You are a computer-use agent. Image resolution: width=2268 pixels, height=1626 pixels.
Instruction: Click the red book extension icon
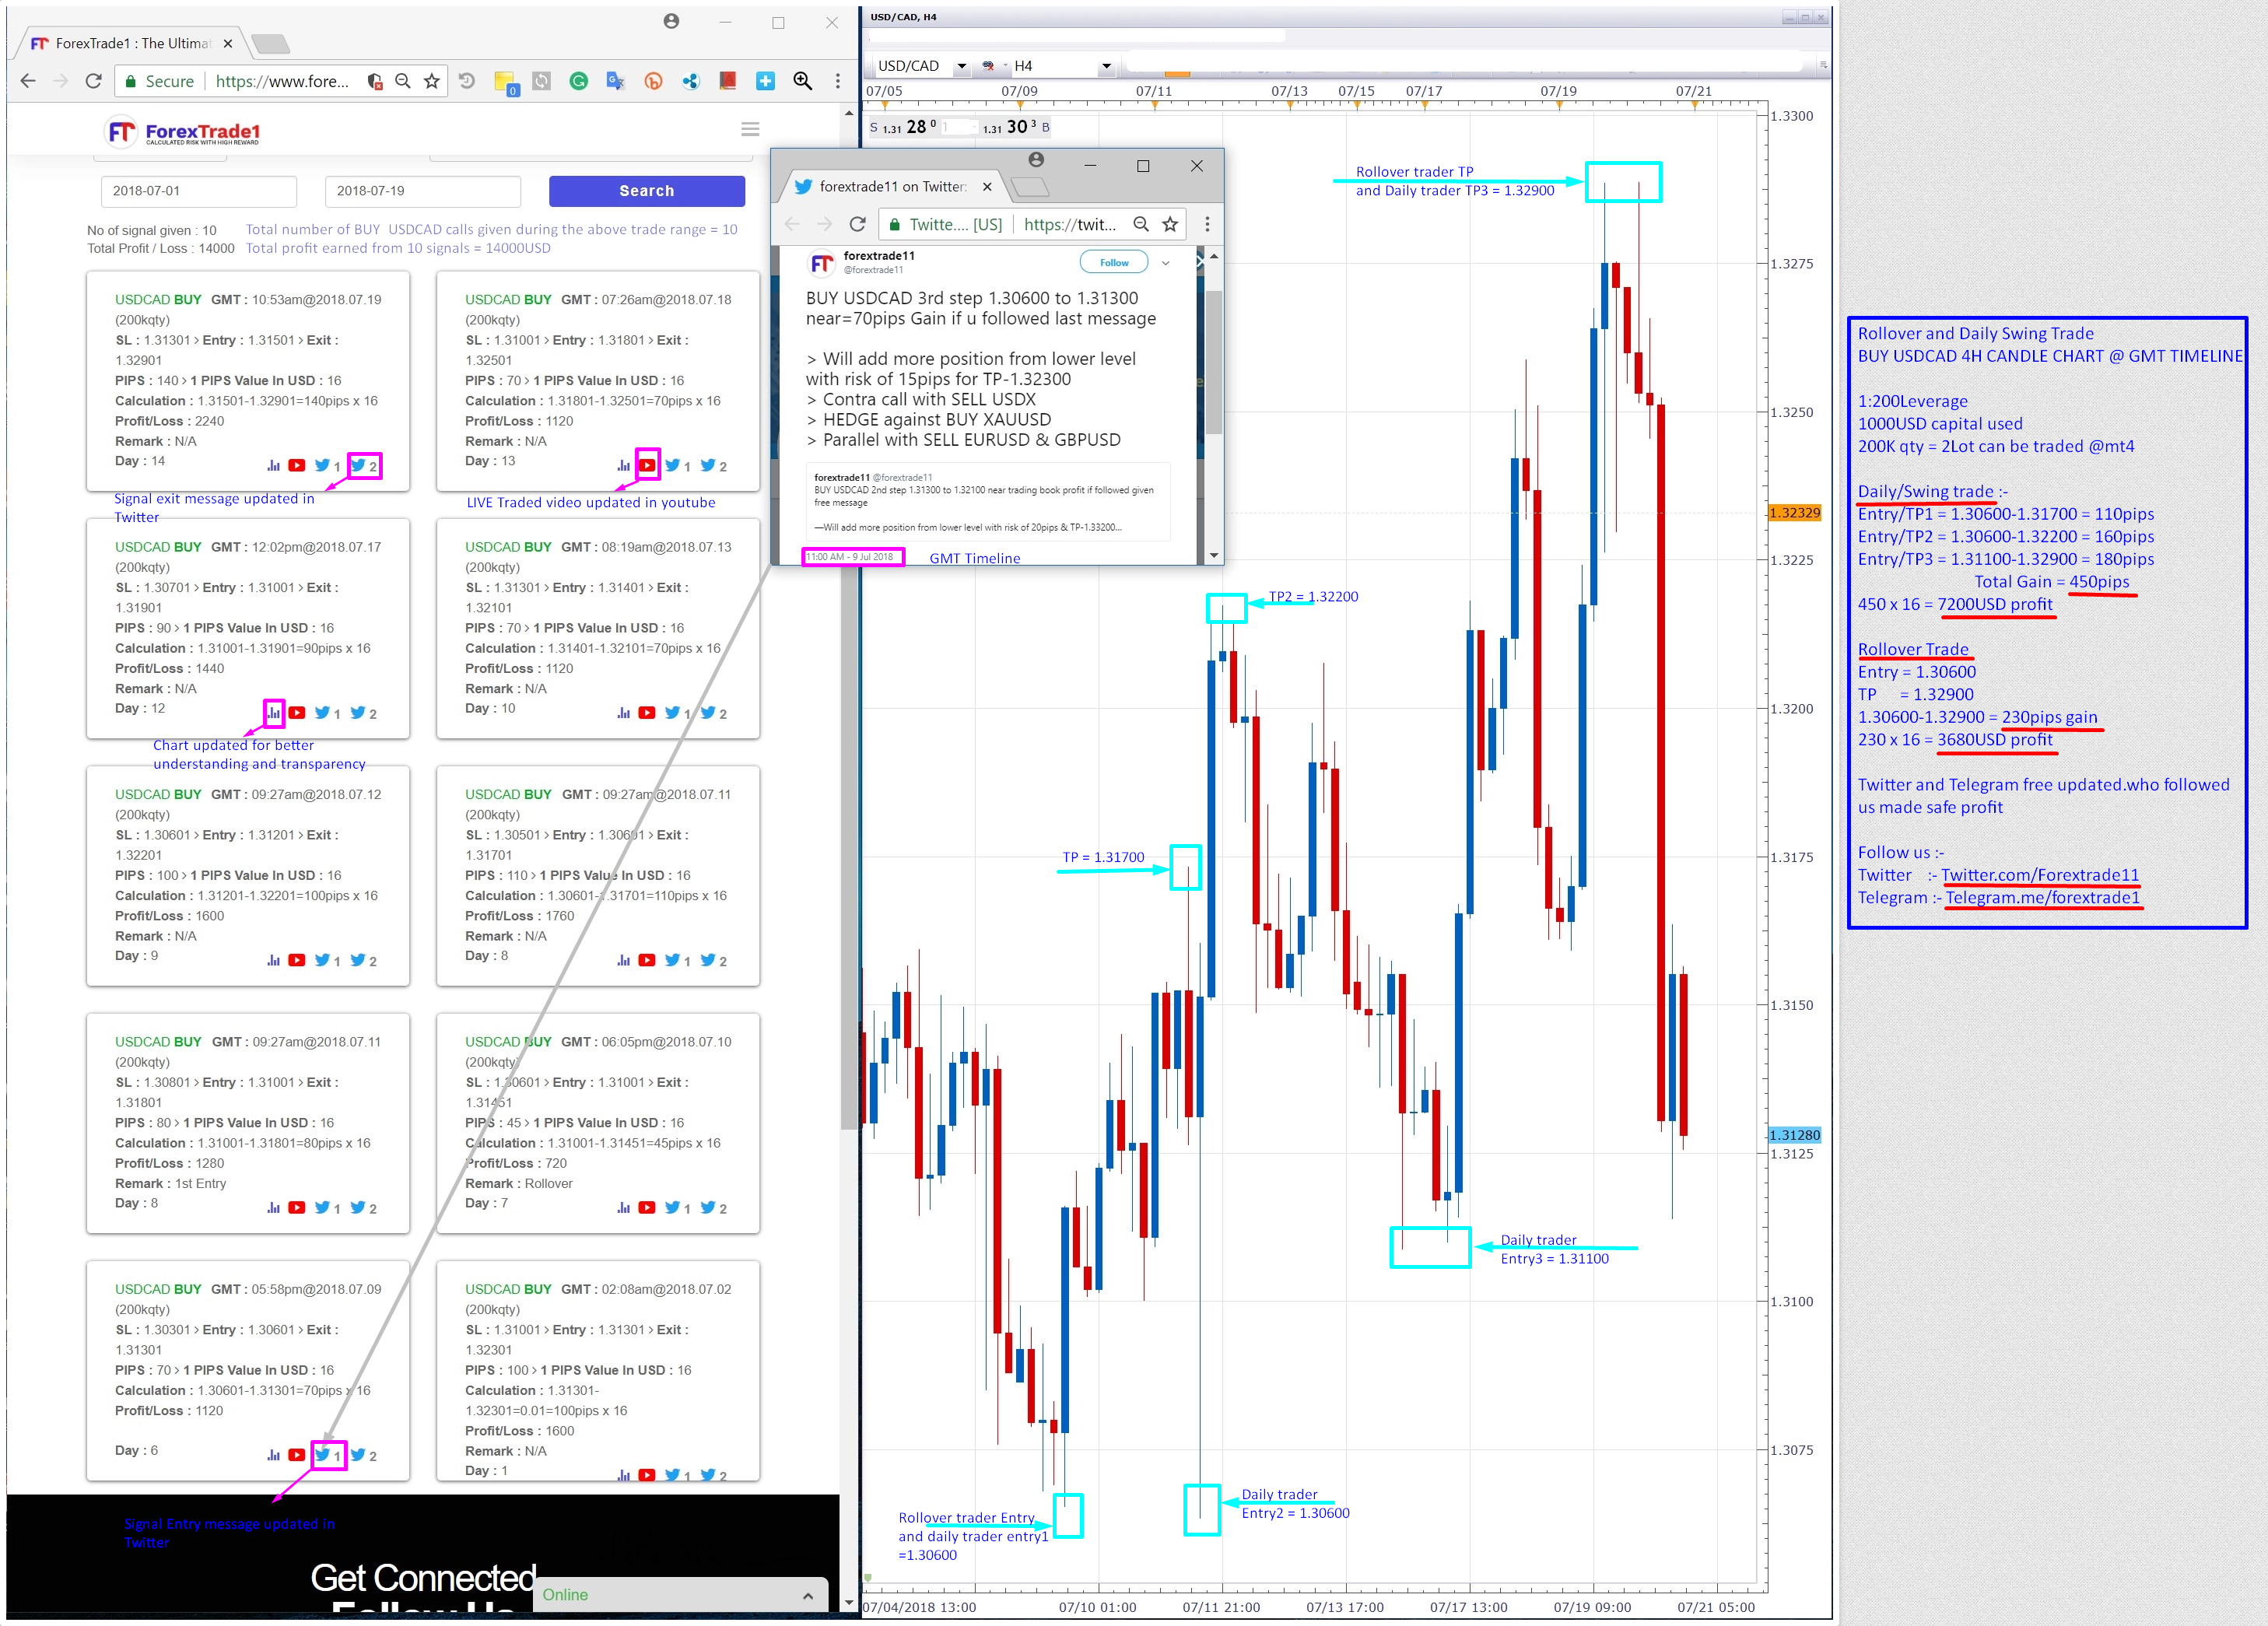click(x=728, y=82)
